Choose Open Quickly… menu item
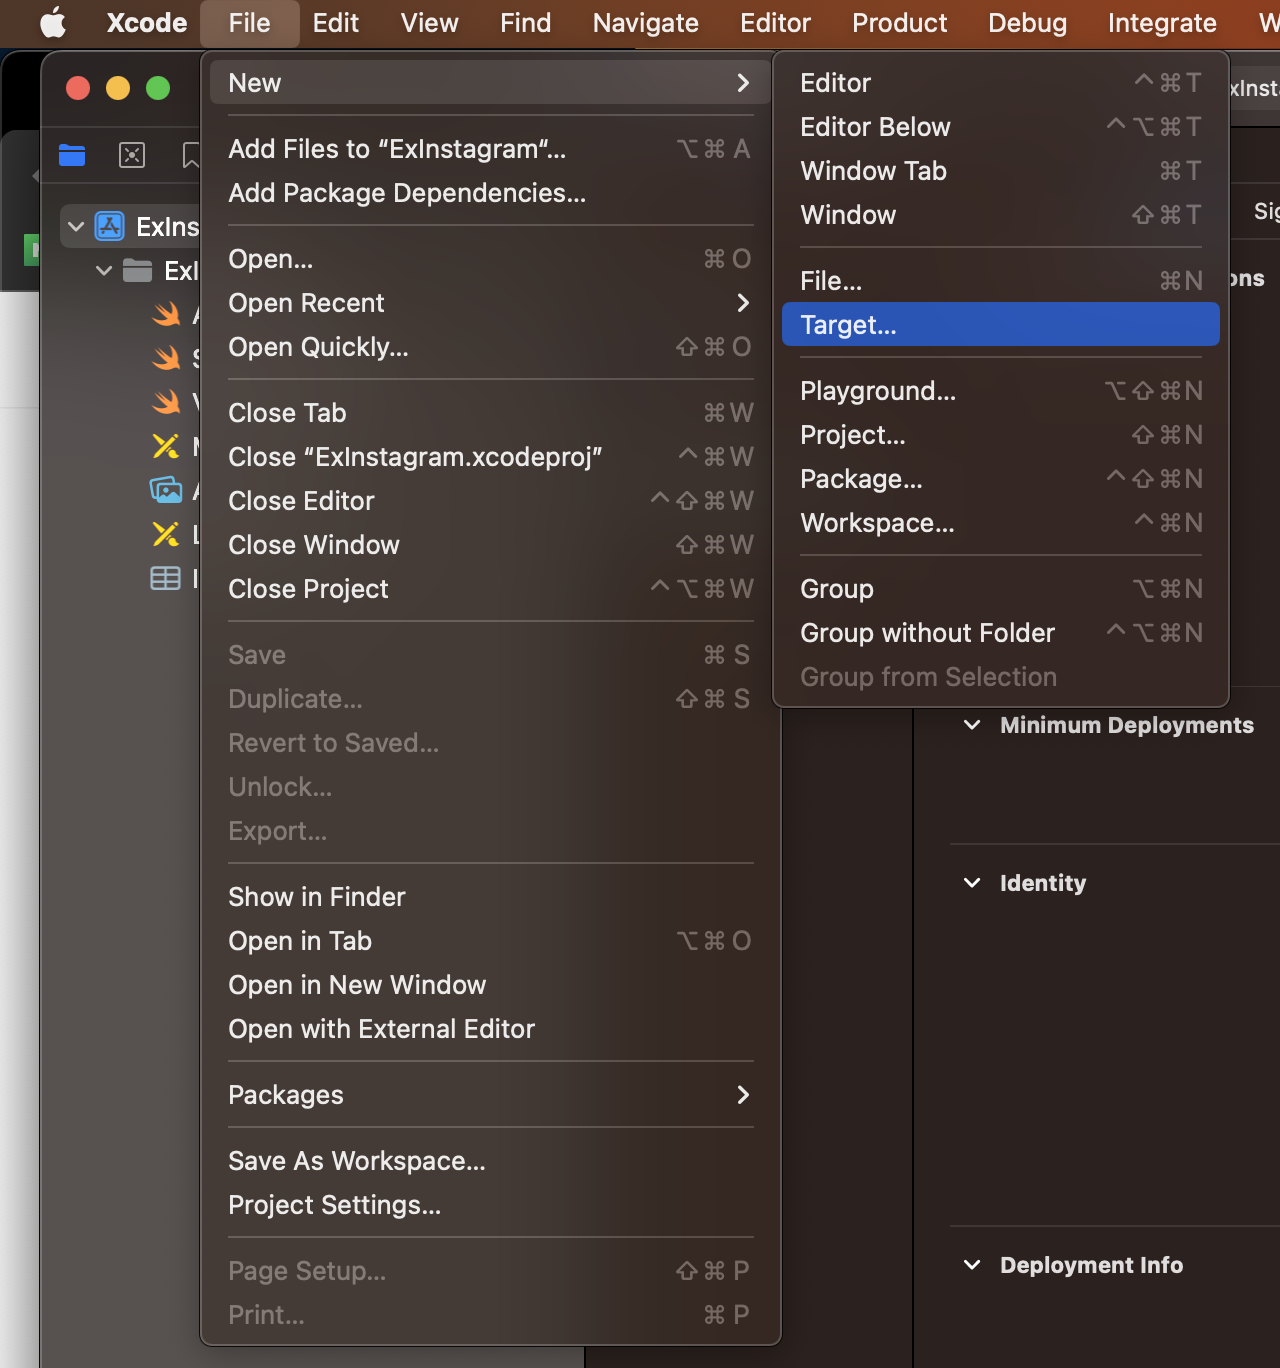 (490, 347)
